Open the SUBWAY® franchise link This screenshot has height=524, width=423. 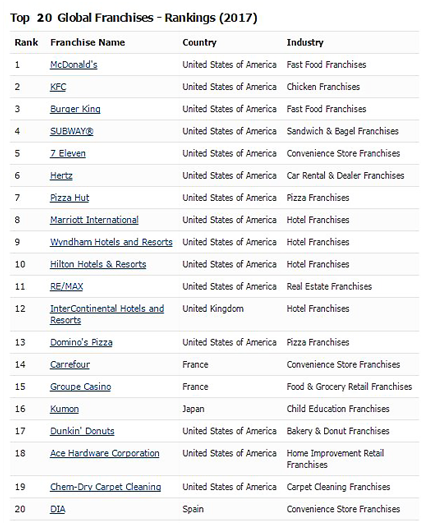(x=72, y=131)
